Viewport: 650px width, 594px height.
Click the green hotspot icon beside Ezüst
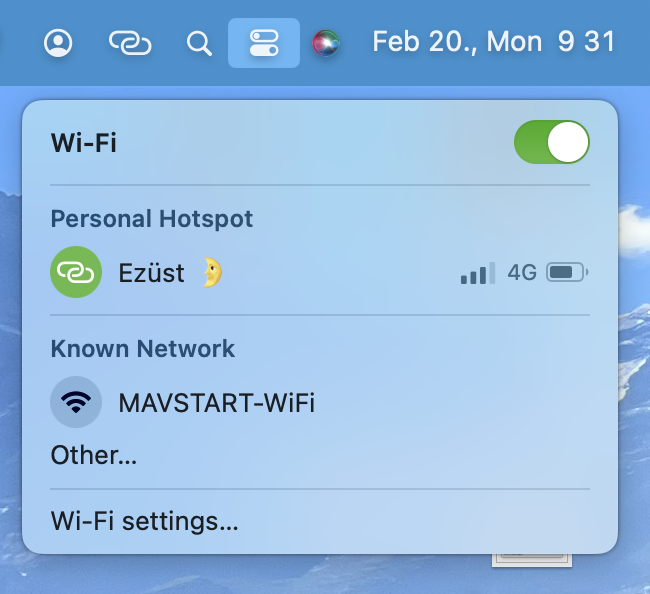pos(76,272)
